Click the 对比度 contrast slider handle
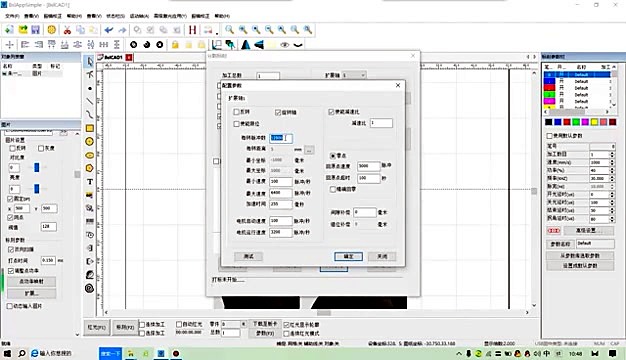The width and height of the screenshot is (626, 360). coord(36,167)
